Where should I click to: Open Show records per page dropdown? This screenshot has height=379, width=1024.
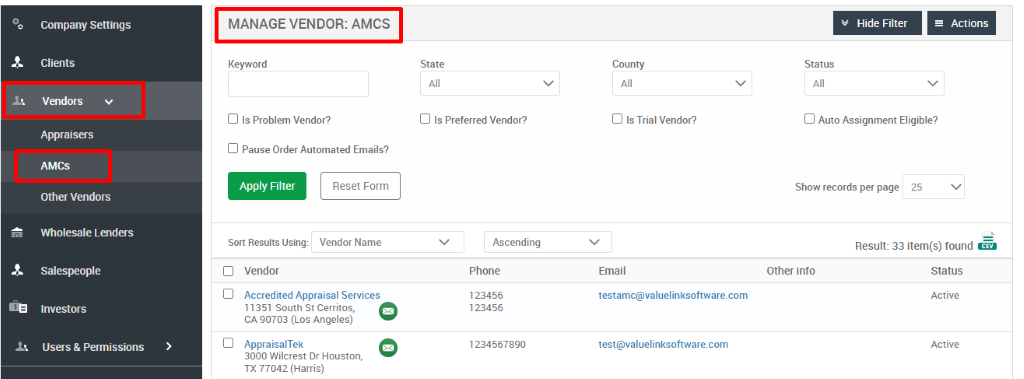(933, 187)
